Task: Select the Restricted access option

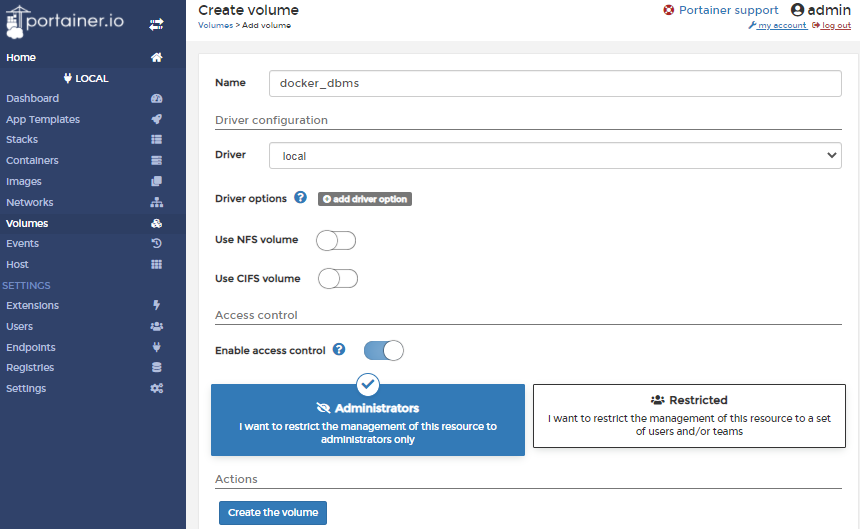Action: [689, 416]
